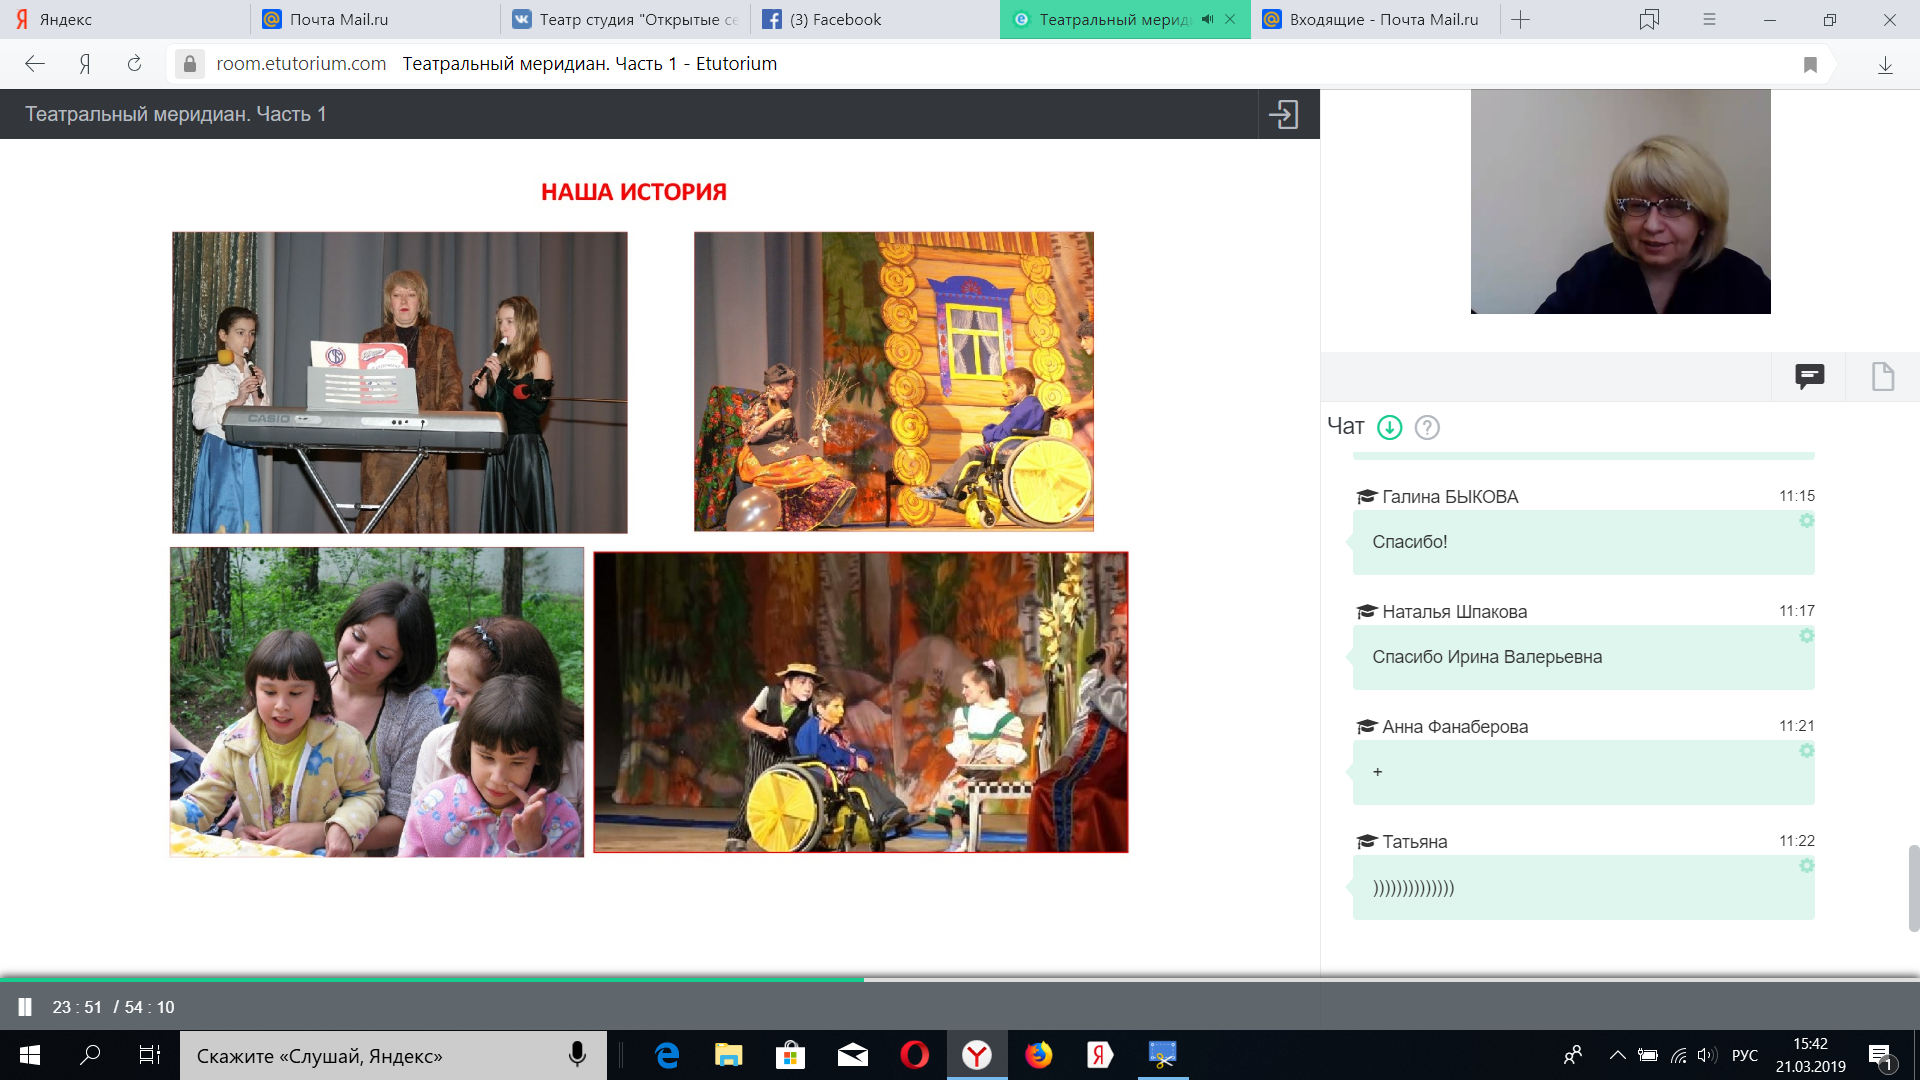This screenshot has height=1080, width=1920.
Task: Open the browser hamburger menu
Action: pyautogui.click(x=1709, y=19)
